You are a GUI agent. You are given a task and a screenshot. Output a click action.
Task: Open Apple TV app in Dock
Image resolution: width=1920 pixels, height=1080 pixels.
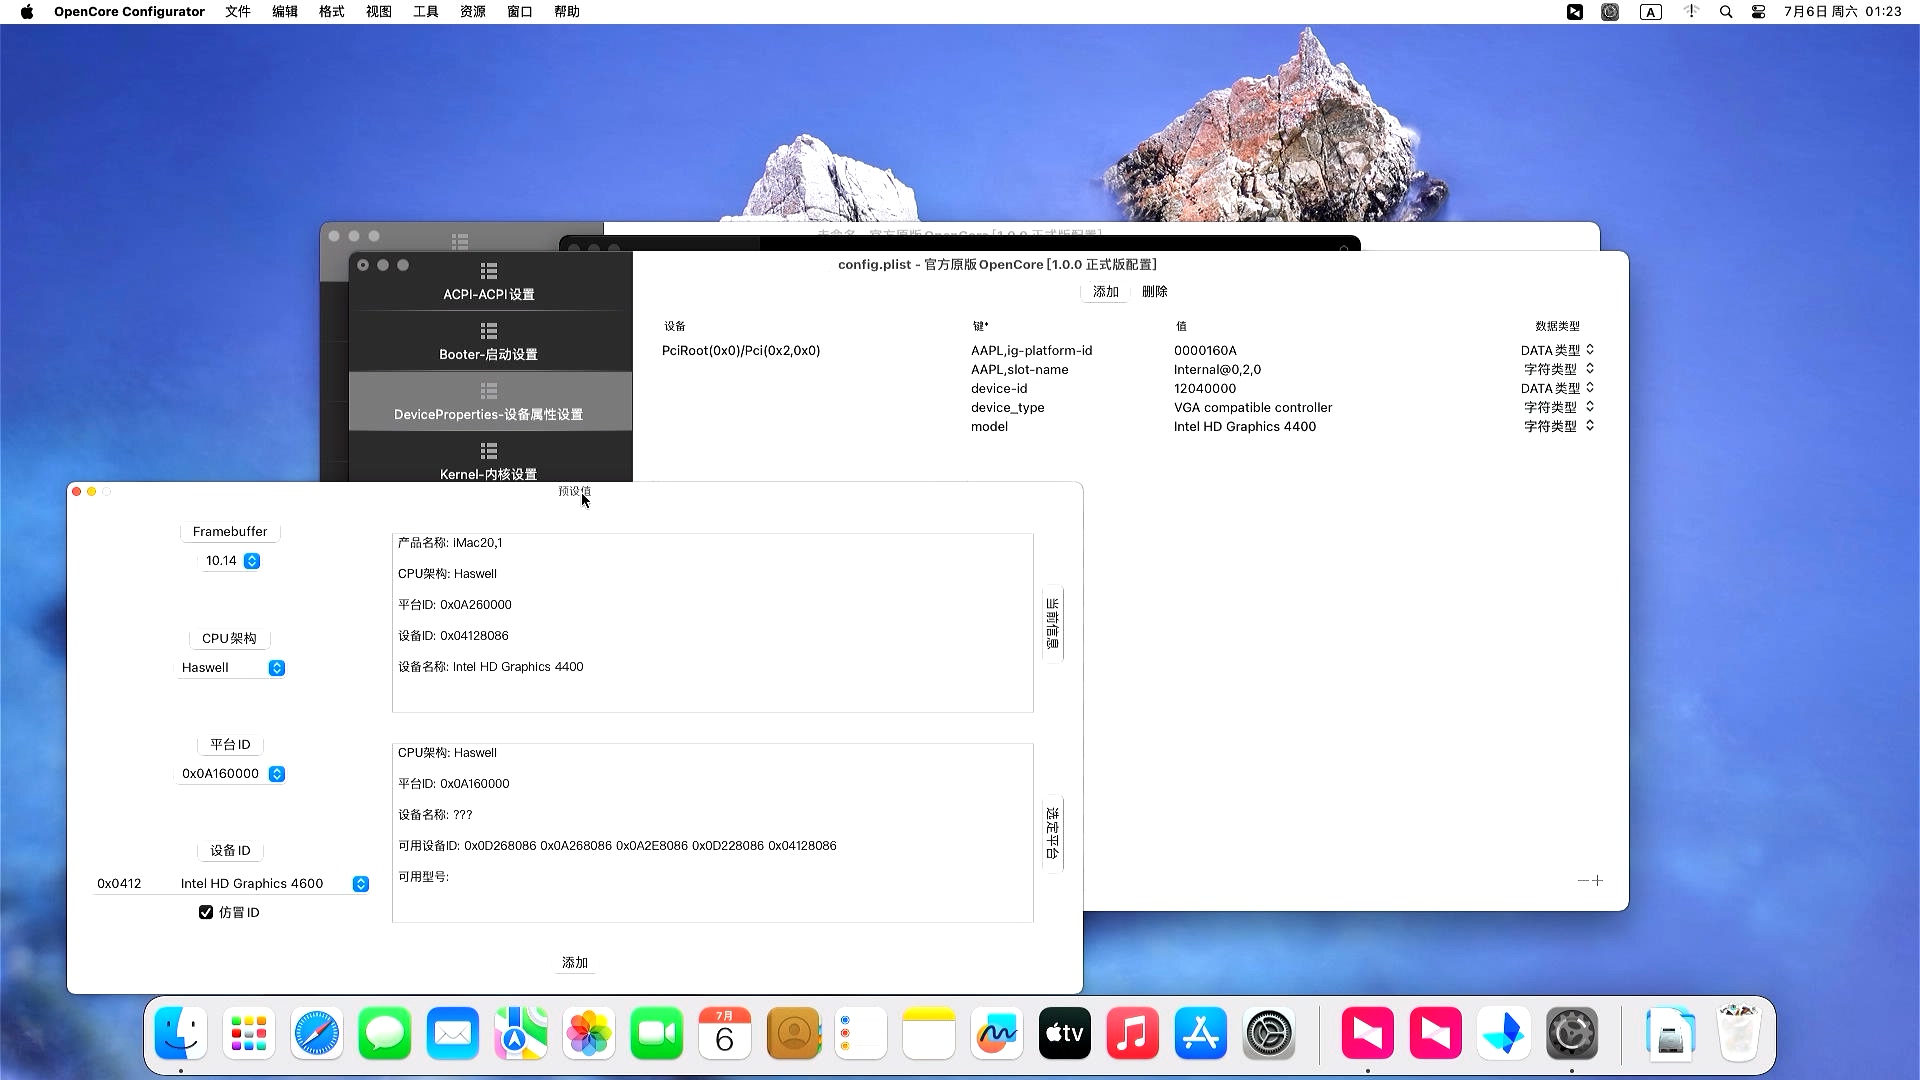[x=1065, y=1033]
